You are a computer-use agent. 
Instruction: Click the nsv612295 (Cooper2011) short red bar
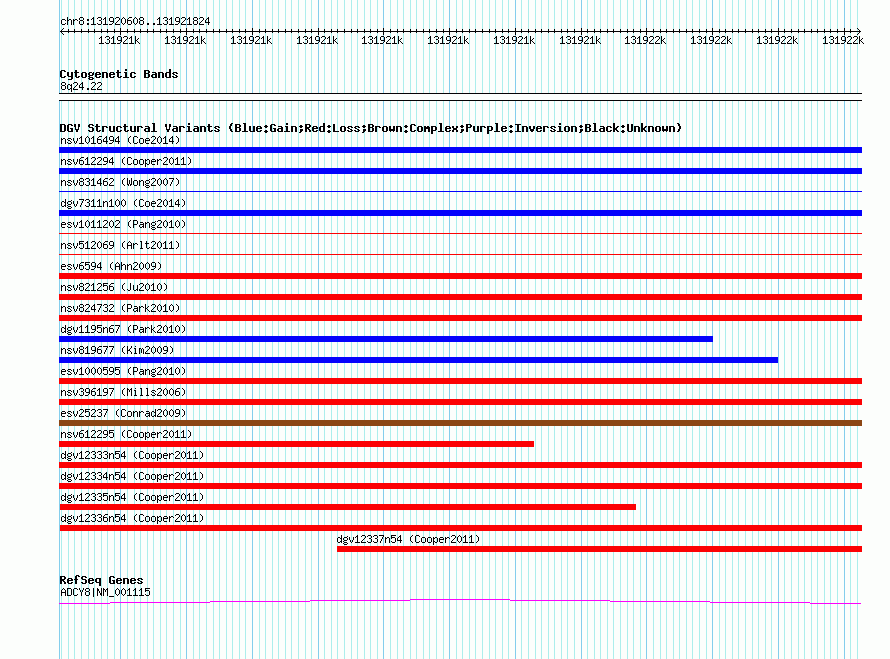(x=296, y=444)
